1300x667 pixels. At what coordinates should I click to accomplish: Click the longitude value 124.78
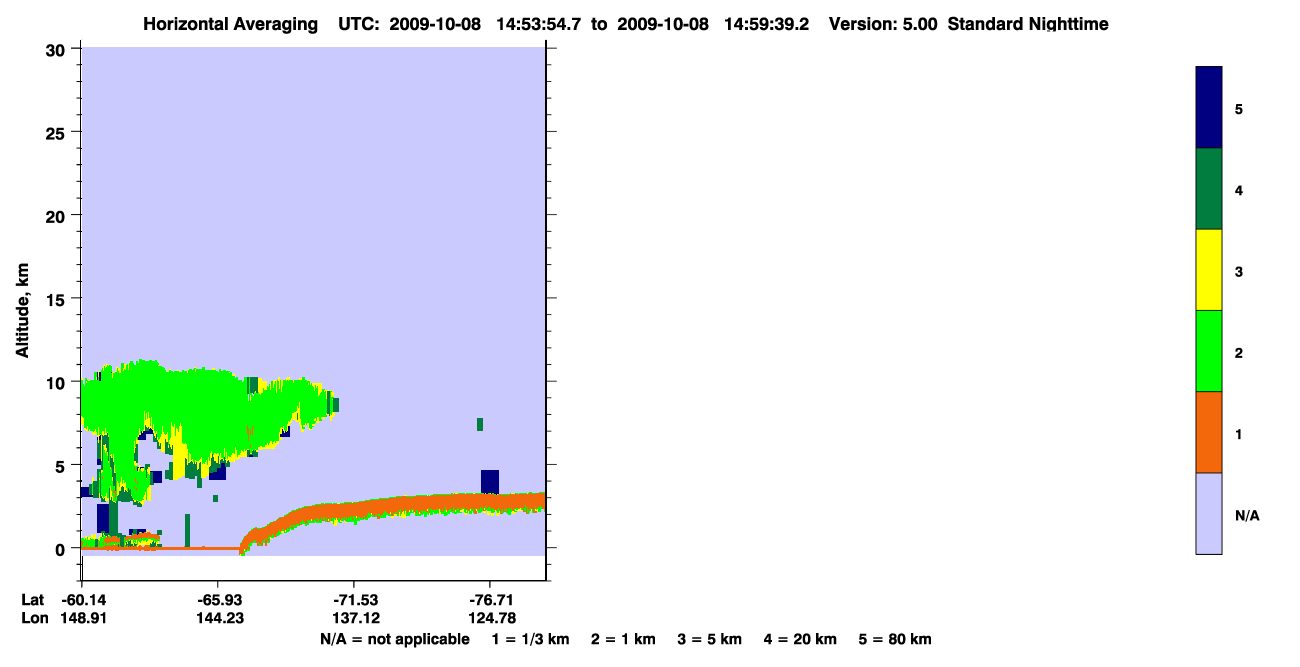(490, 618)
